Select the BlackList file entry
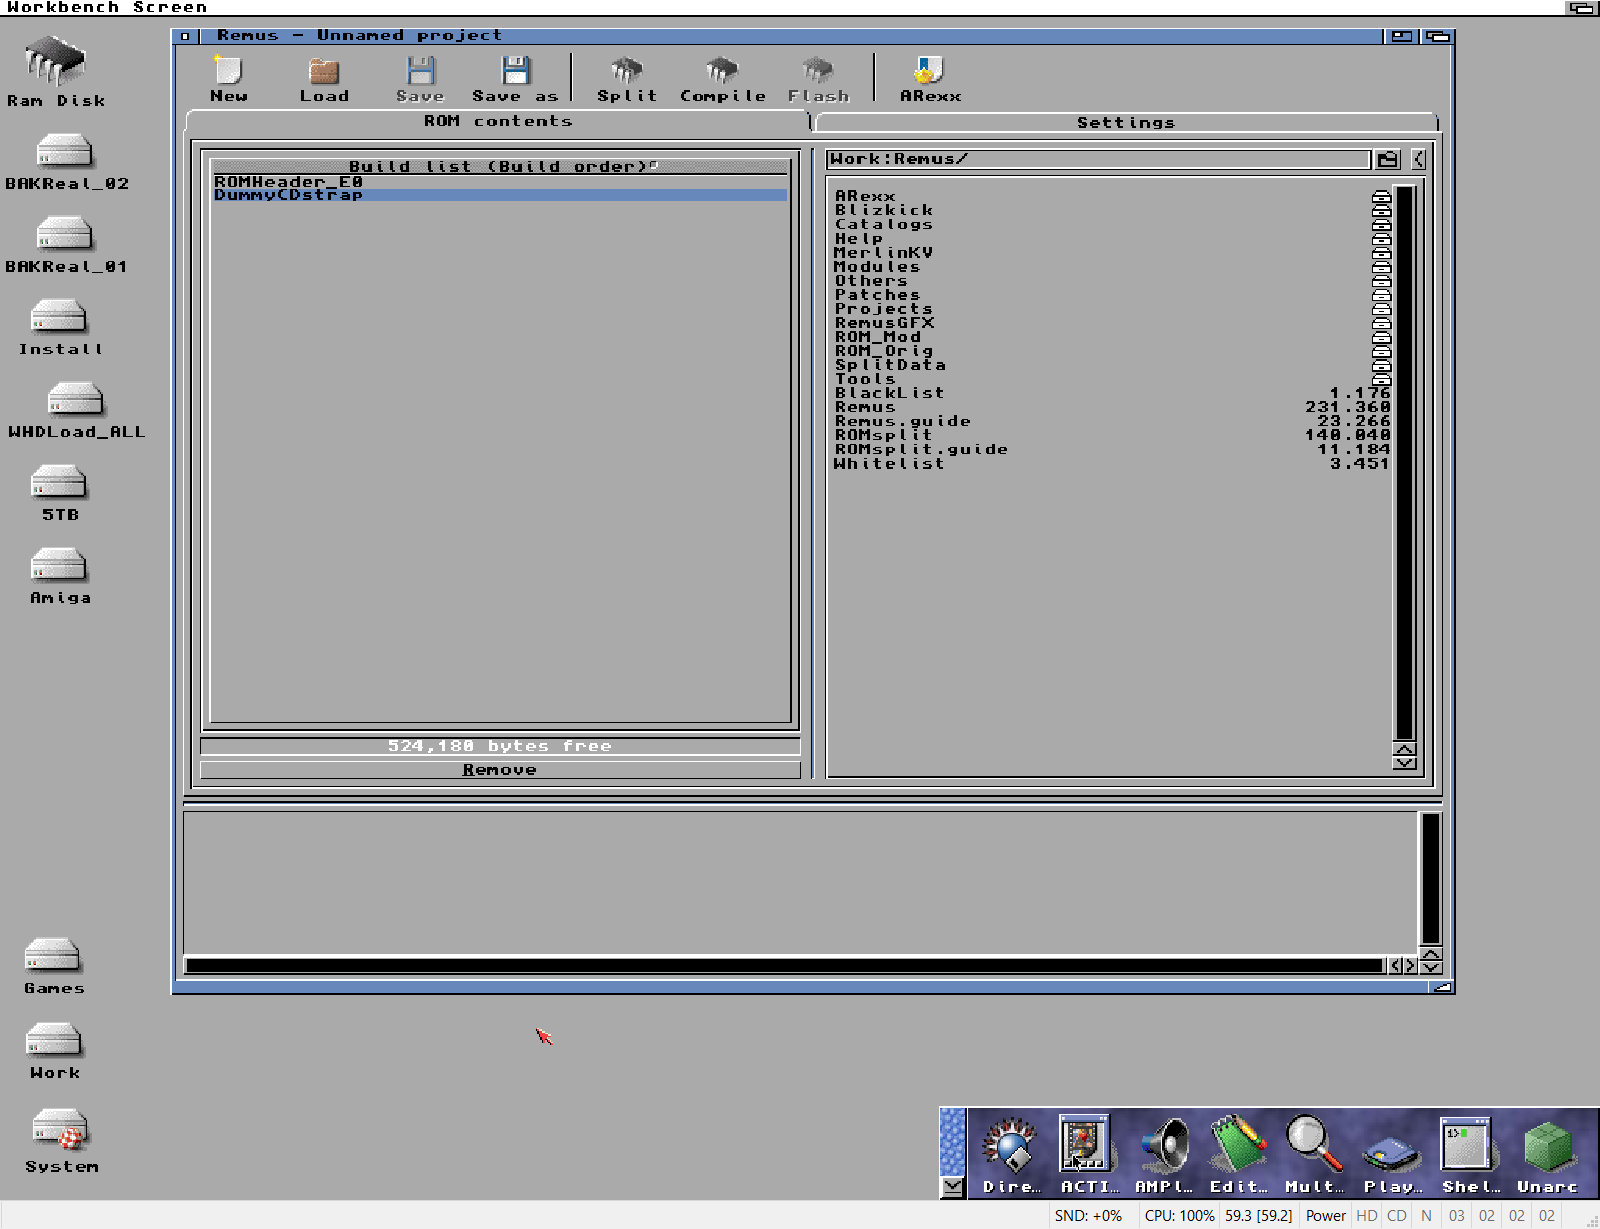The image size is (1600, 1229). [x=1112, y=393]
